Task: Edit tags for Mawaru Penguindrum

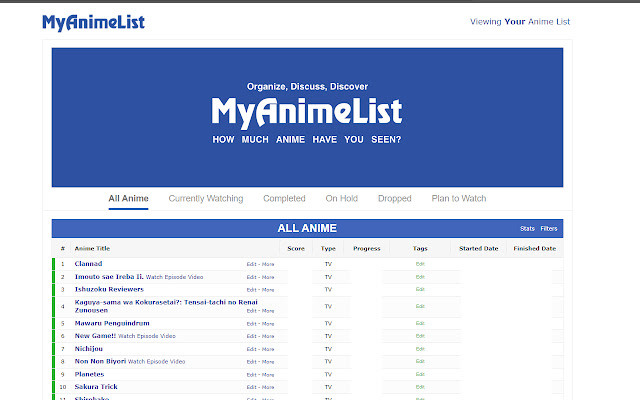Action: point(420,323)
